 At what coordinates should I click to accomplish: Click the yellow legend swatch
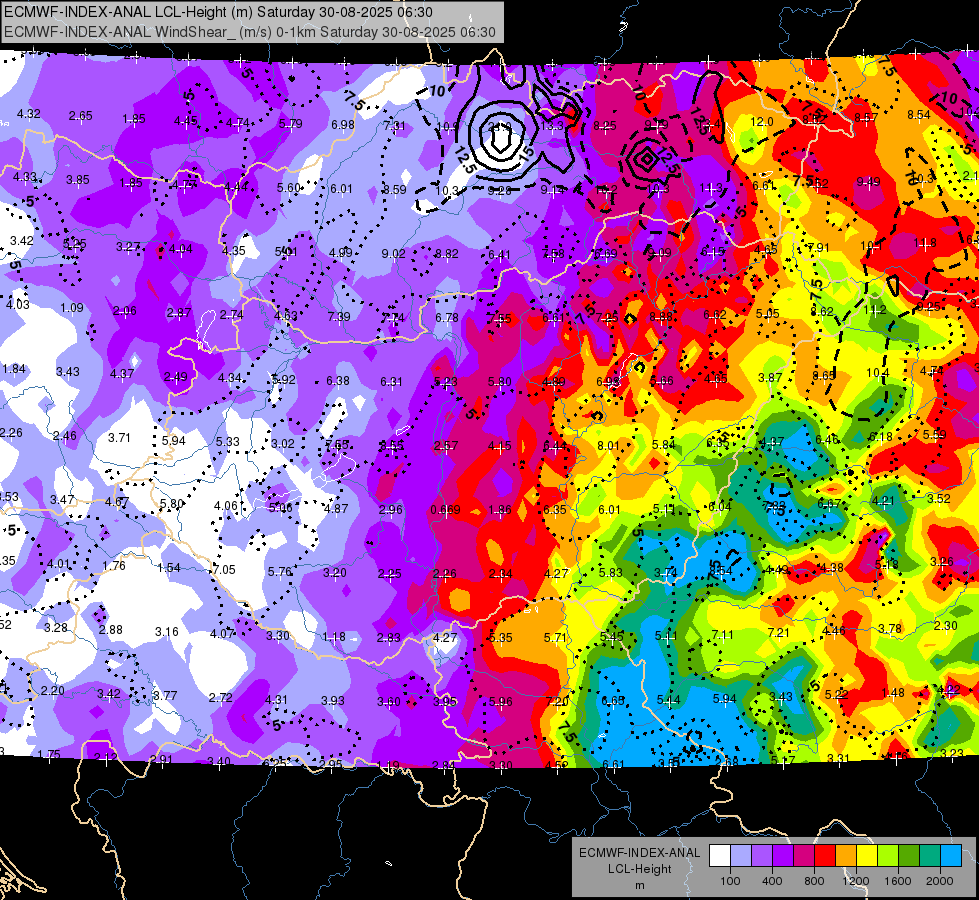click(x=867, y=856)
